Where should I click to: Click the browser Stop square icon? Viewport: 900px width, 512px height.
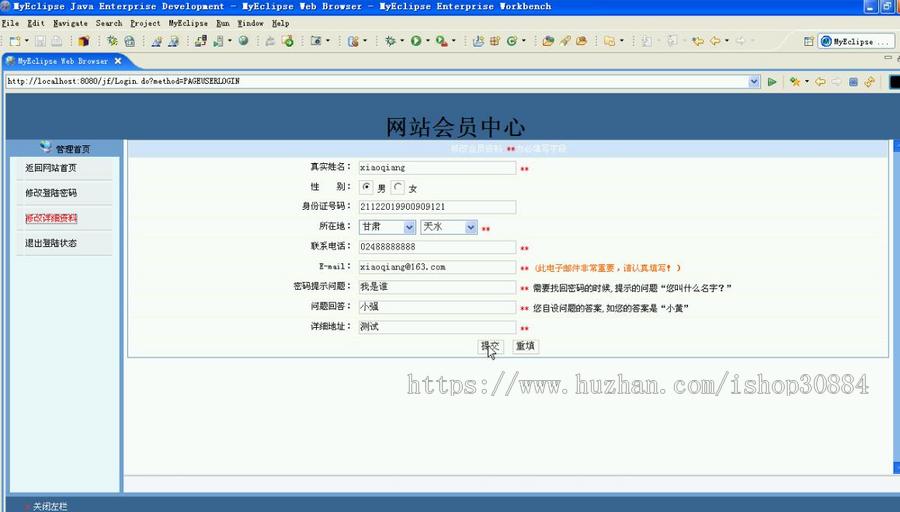pos(854,82)
